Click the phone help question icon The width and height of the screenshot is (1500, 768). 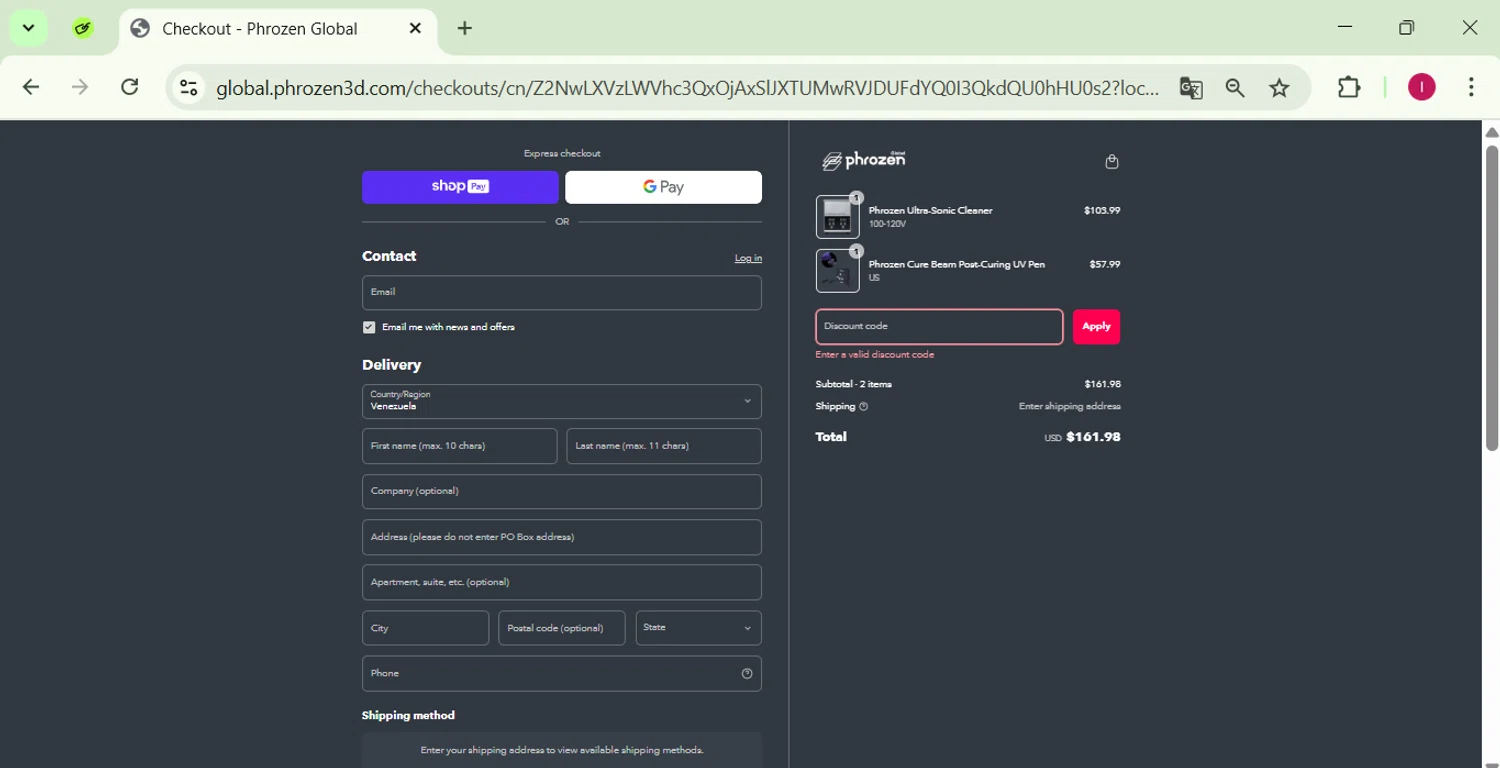point(747,674)
